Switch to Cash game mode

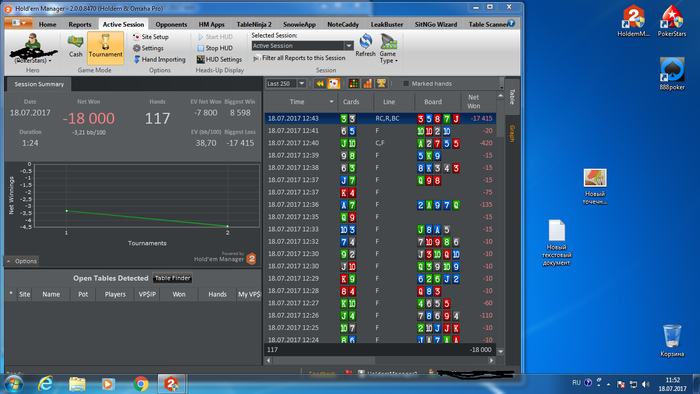tap(75, 47)
